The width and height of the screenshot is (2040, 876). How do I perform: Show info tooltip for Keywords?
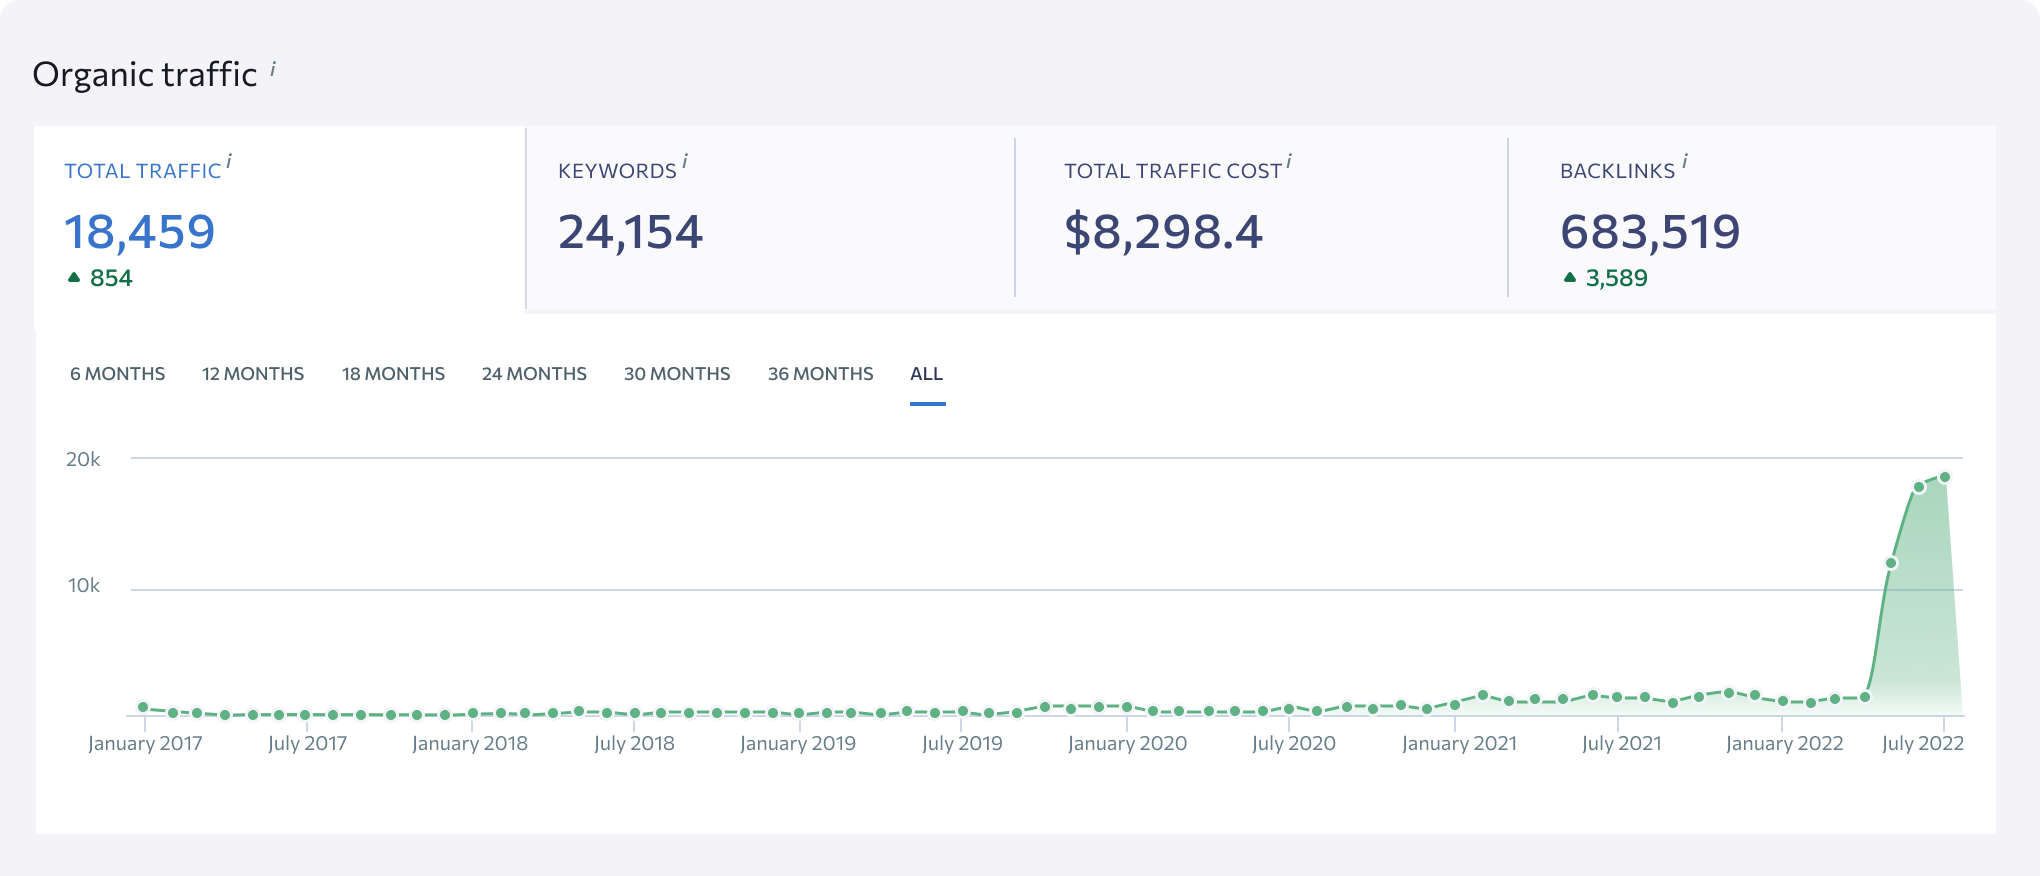coord(685,160)
